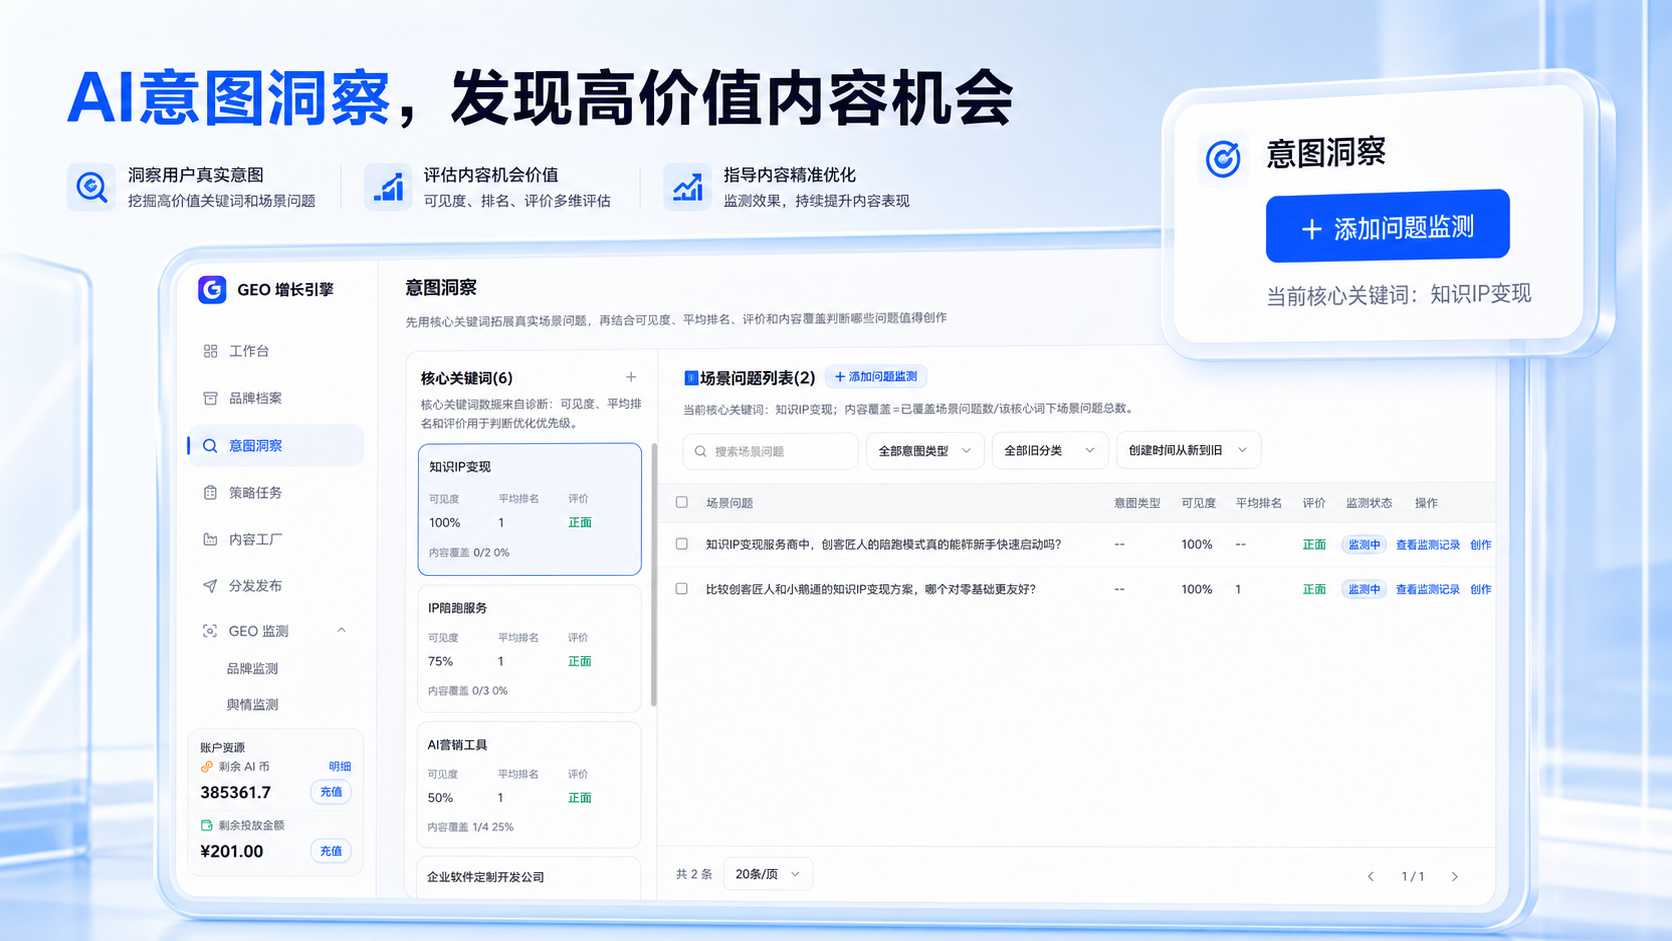Click the plus icon beside 核心关键词(6)

pyautogui.click(x=631, y=377)
